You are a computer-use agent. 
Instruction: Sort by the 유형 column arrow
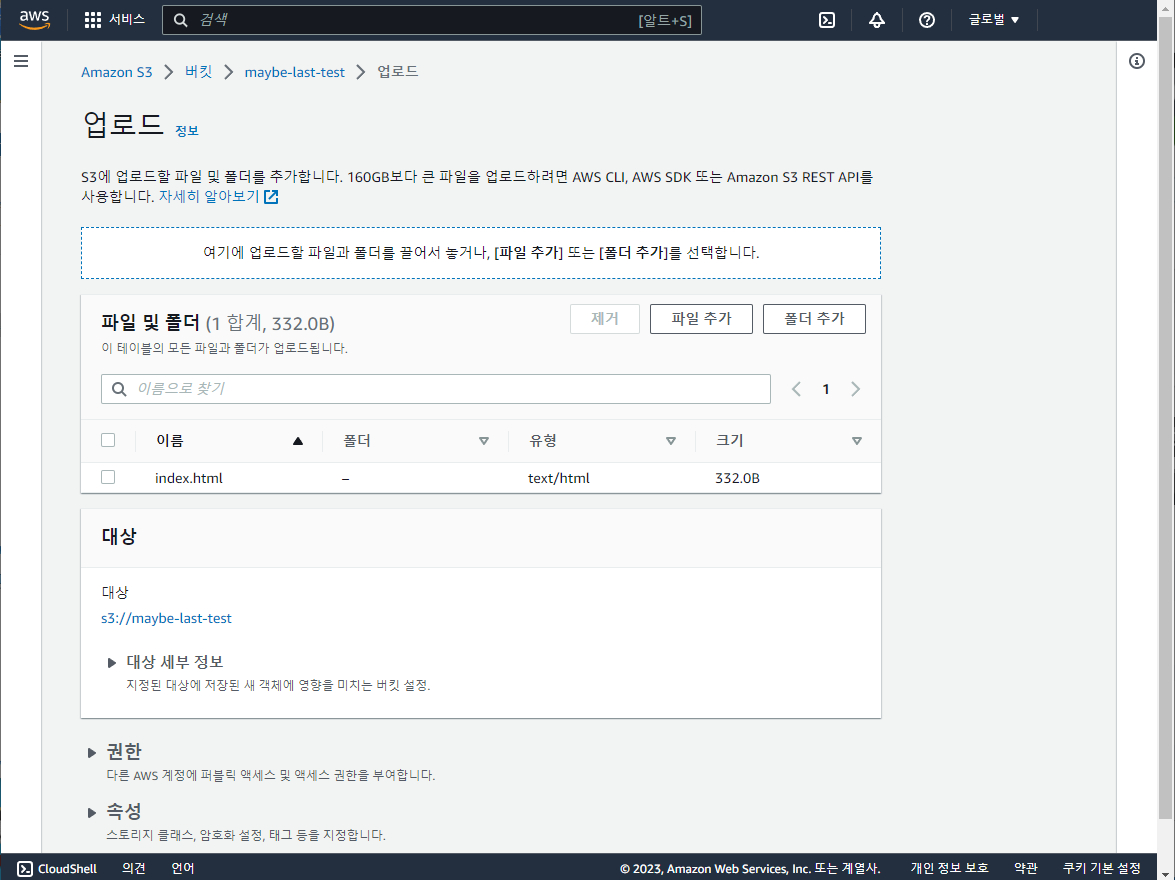coord(671,441)
